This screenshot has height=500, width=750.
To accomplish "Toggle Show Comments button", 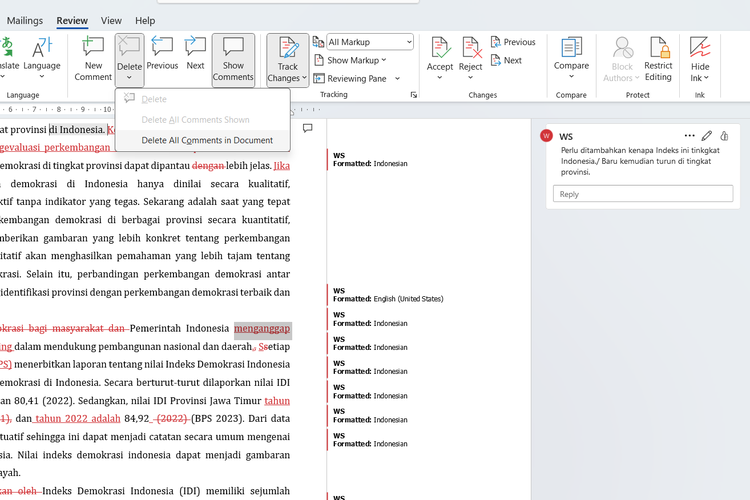I will click(x=233, y=59).
